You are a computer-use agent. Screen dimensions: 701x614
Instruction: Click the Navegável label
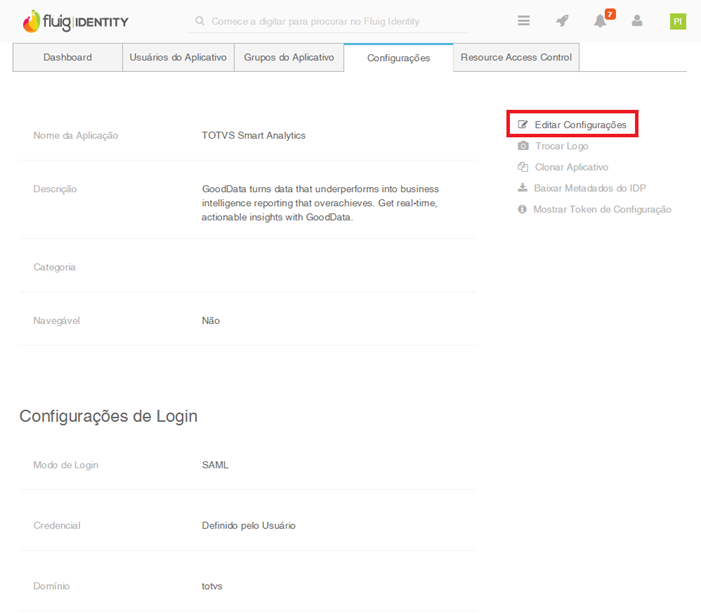pyautogui.click(x=56, y=320)
